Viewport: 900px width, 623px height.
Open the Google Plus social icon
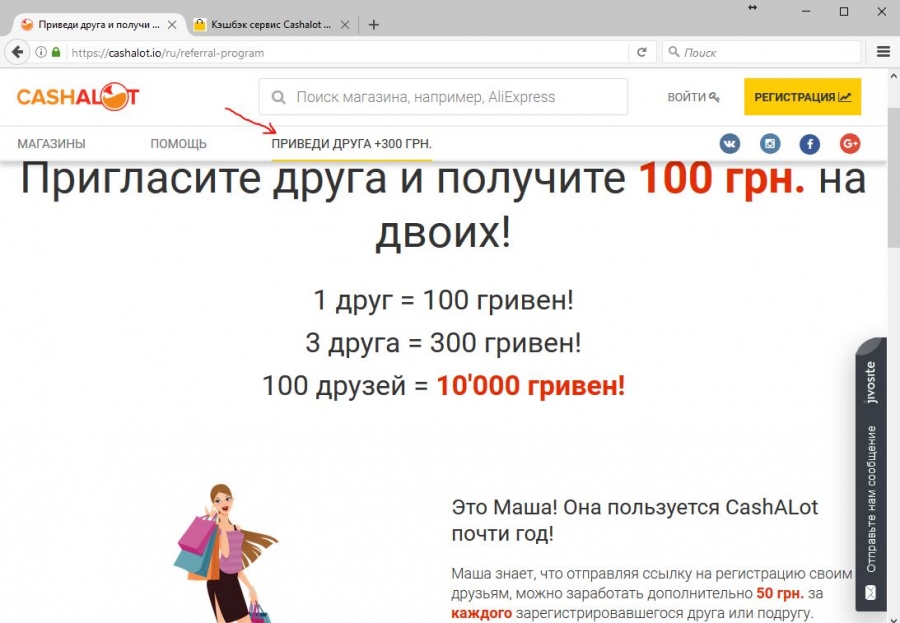point(850,144)
